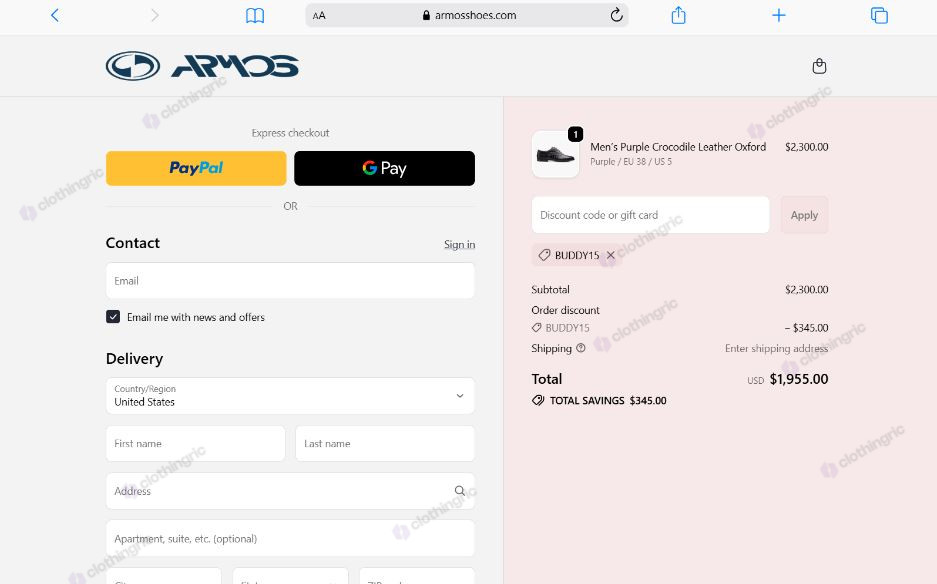Pay with Google Pay button
This screenshot has width=937, height=584.
click(x=384, y=168)
